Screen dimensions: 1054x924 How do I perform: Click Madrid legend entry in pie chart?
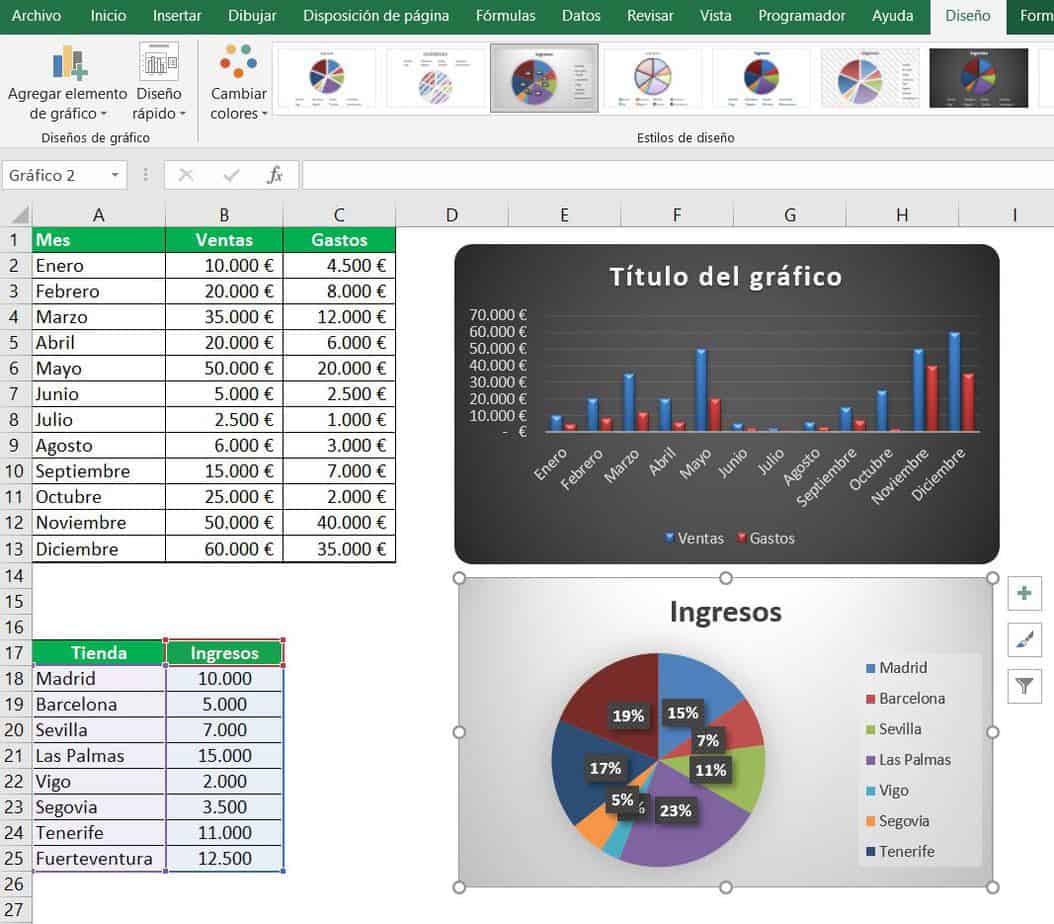pyautogui.click(x=897, y=668)
